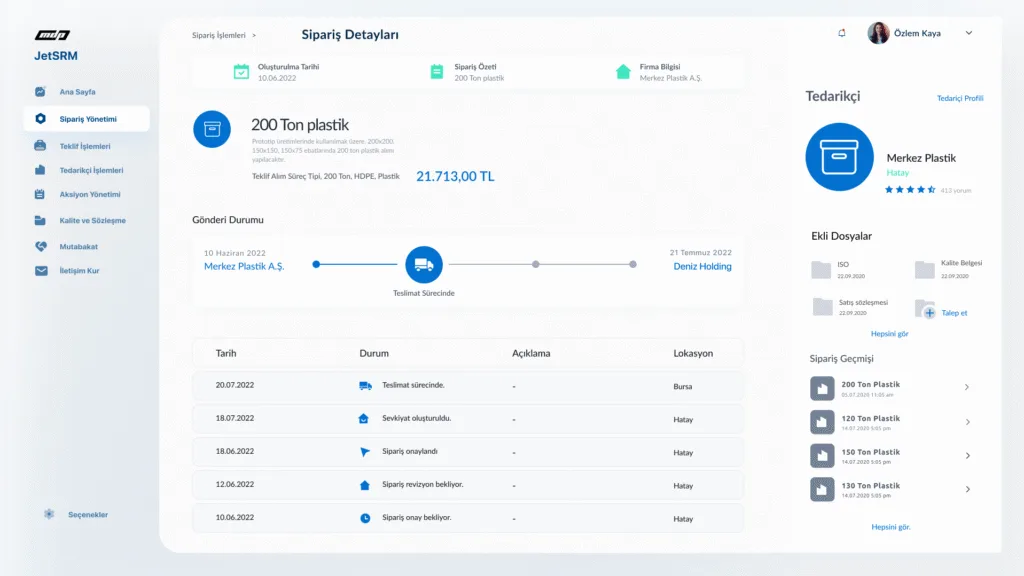The image size is (1024, 576).
Task: Click the last dot on shipment timeline
Action: coord(633,264)
